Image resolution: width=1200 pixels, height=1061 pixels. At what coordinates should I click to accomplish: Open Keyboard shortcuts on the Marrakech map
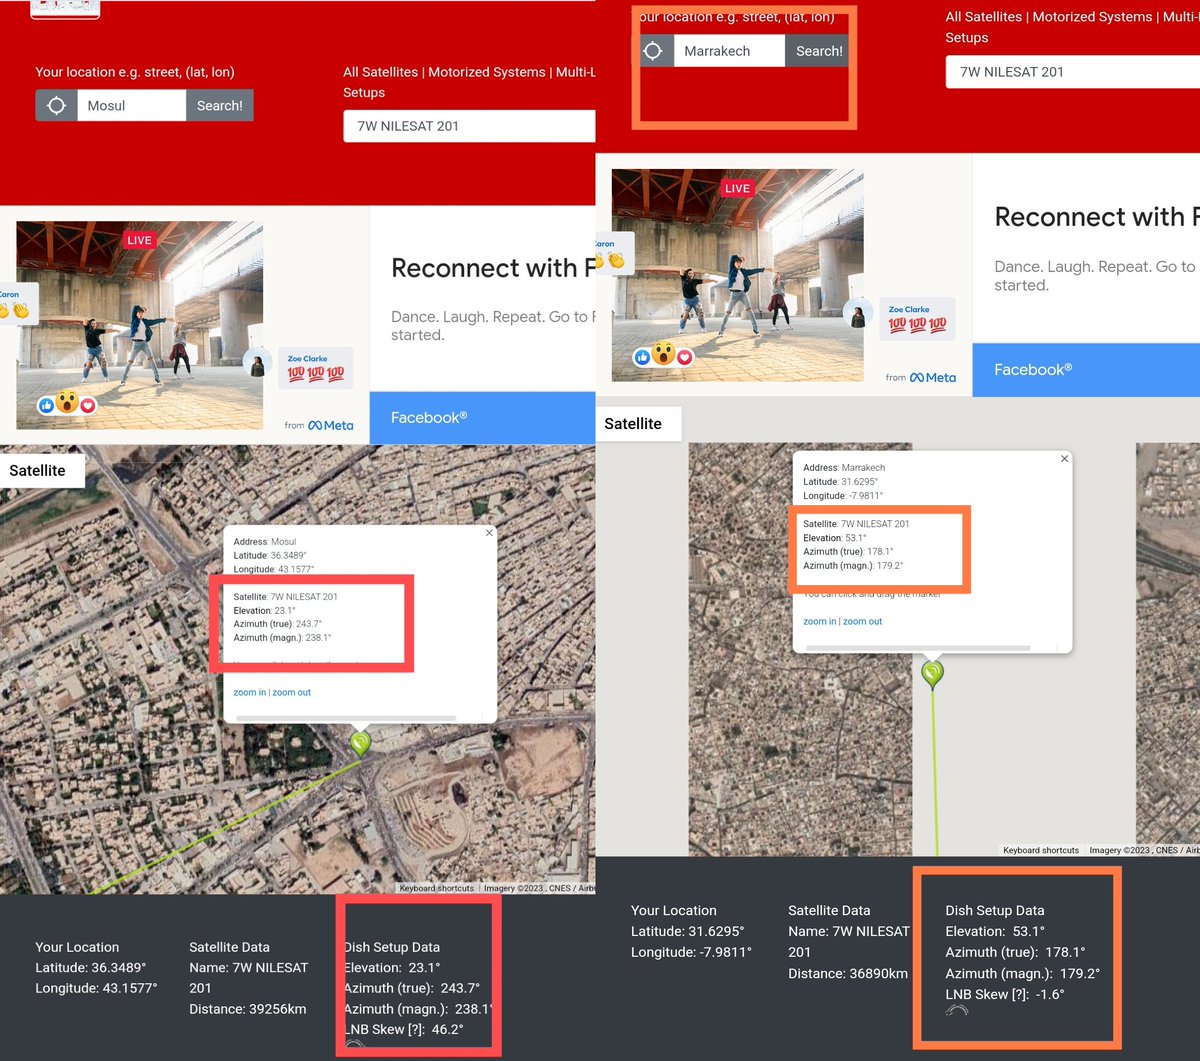click(x=1041, y=850)
